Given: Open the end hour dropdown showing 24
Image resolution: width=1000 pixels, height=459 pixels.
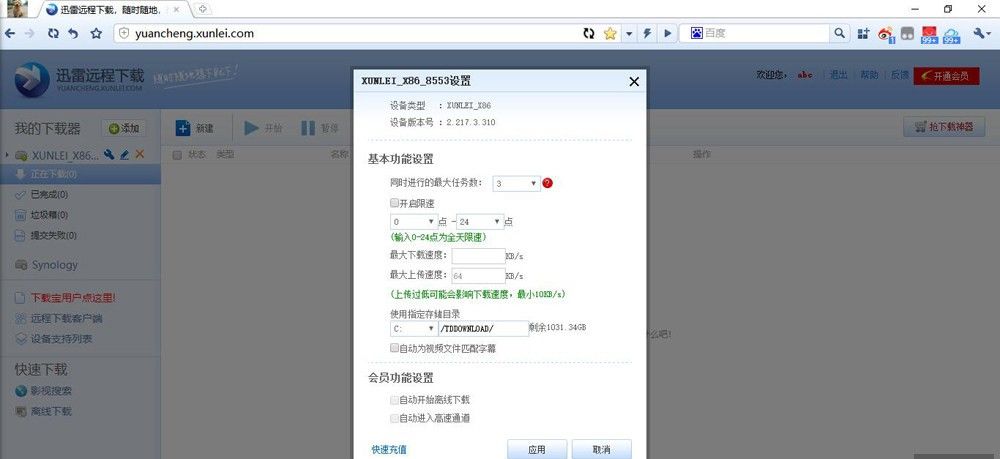Looking at the screenshot, I should coord(480,221).
